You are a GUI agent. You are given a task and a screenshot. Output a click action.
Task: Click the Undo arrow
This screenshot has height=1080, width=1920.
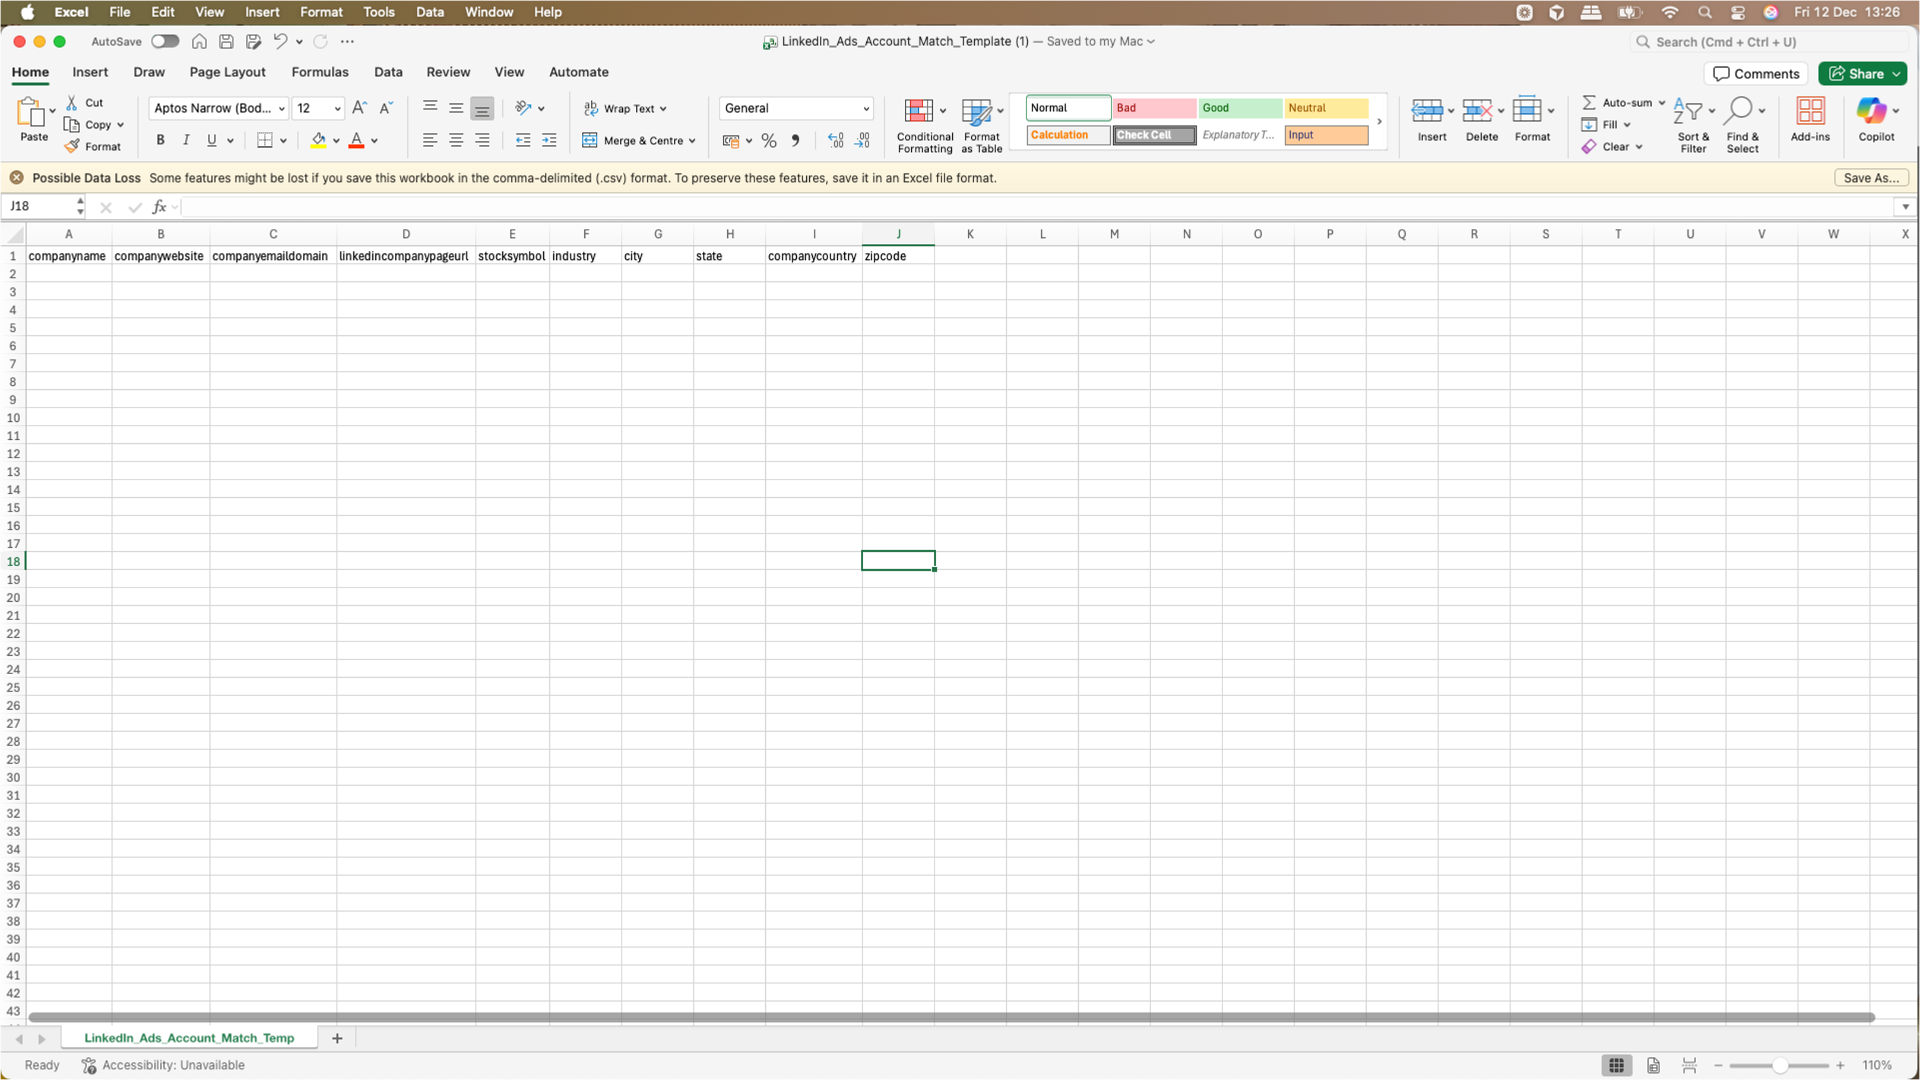(x=280, y=42)
